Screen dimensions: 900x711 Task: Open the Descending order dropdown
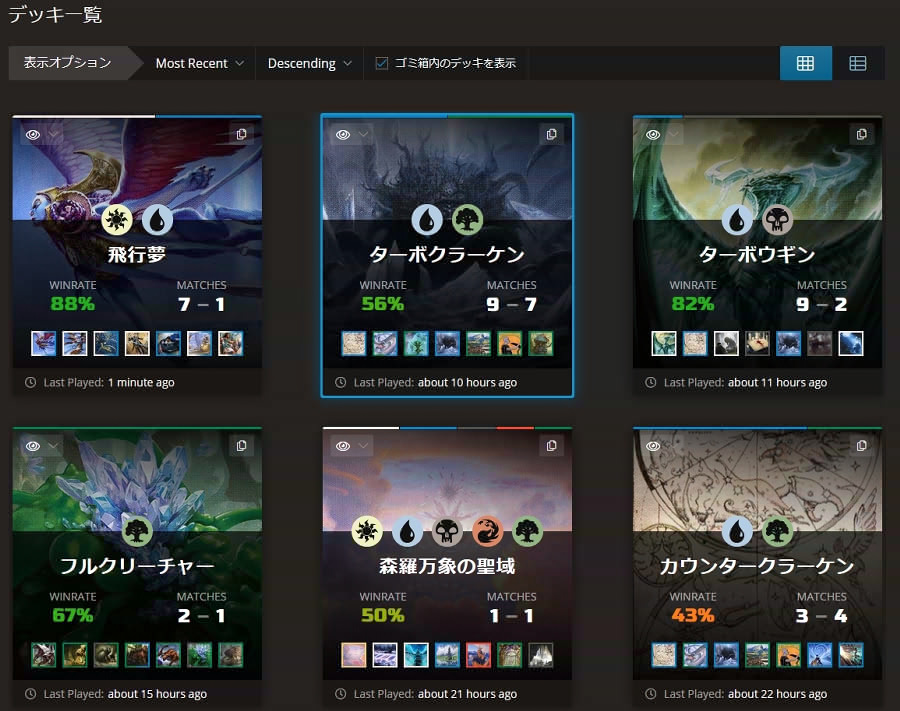coord(309,63)
